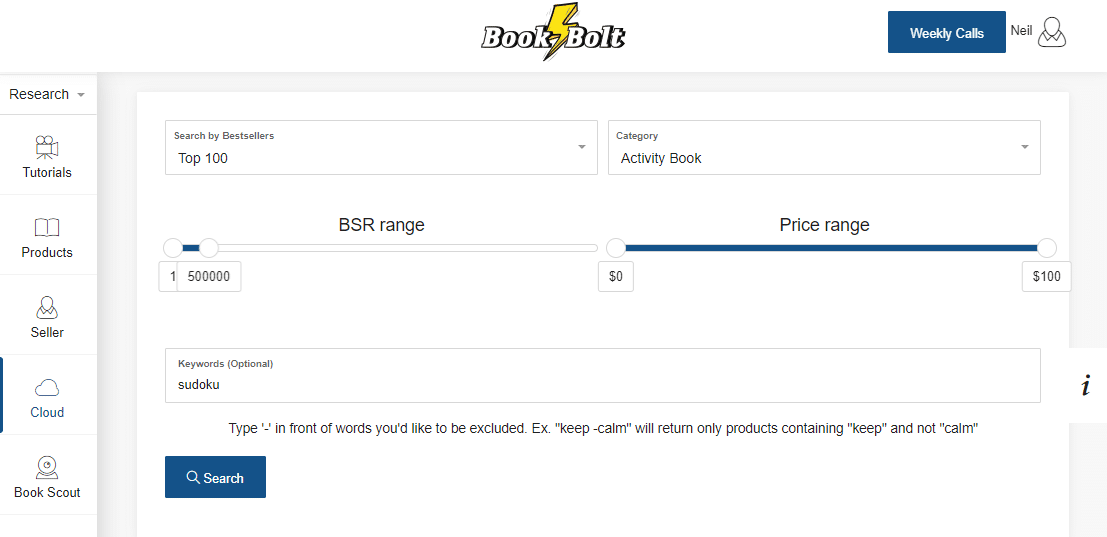The height and width of the screenshot is (537, 1107).
Task: Open the Search by Bestsellers dropdown
Action: (381, 147)
